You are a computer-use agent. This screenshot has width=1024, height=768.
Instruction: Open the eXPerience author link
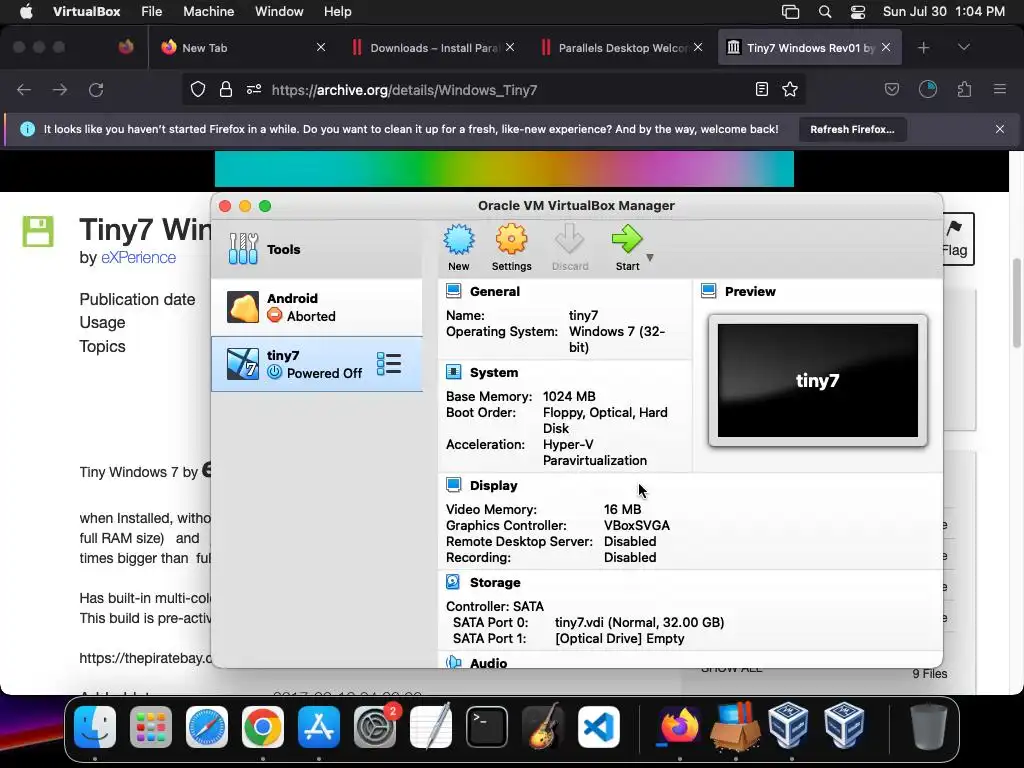point(138,257)
